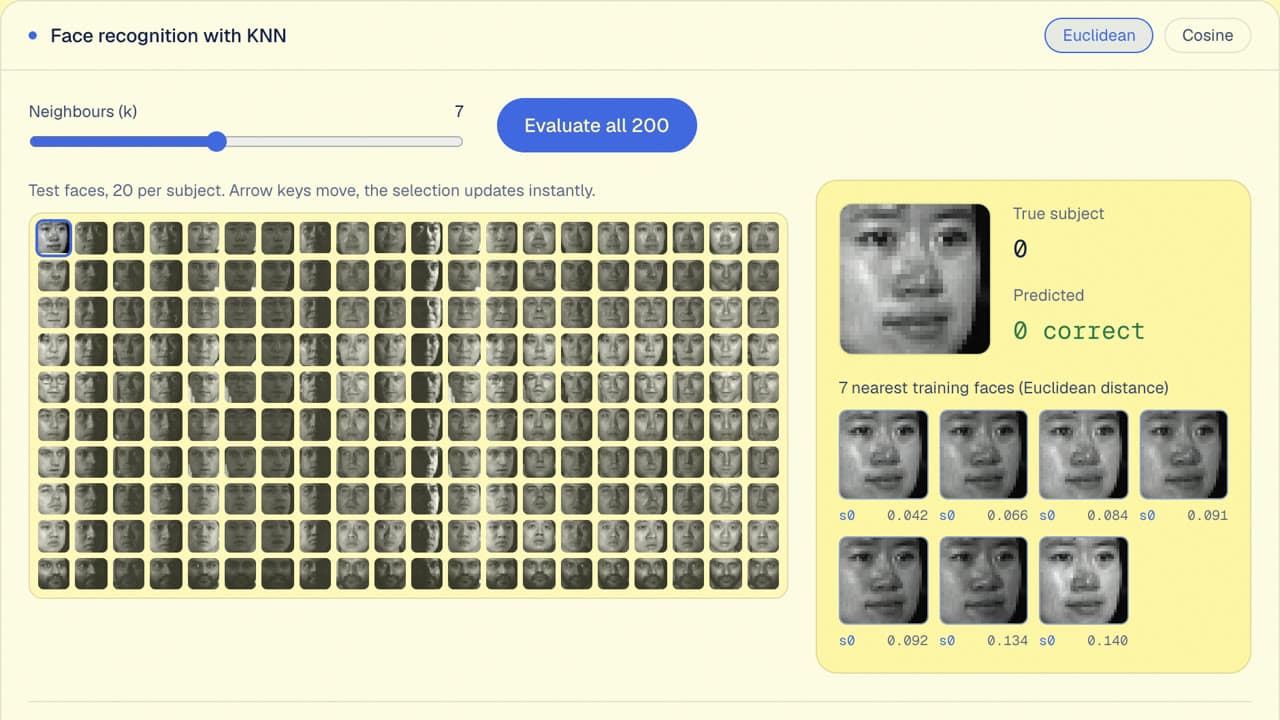Image resolution: width=1280 pixels, height=720 pixels.
Task: Click the "7 nearest training faces" heading
Action: point(1003,388)
